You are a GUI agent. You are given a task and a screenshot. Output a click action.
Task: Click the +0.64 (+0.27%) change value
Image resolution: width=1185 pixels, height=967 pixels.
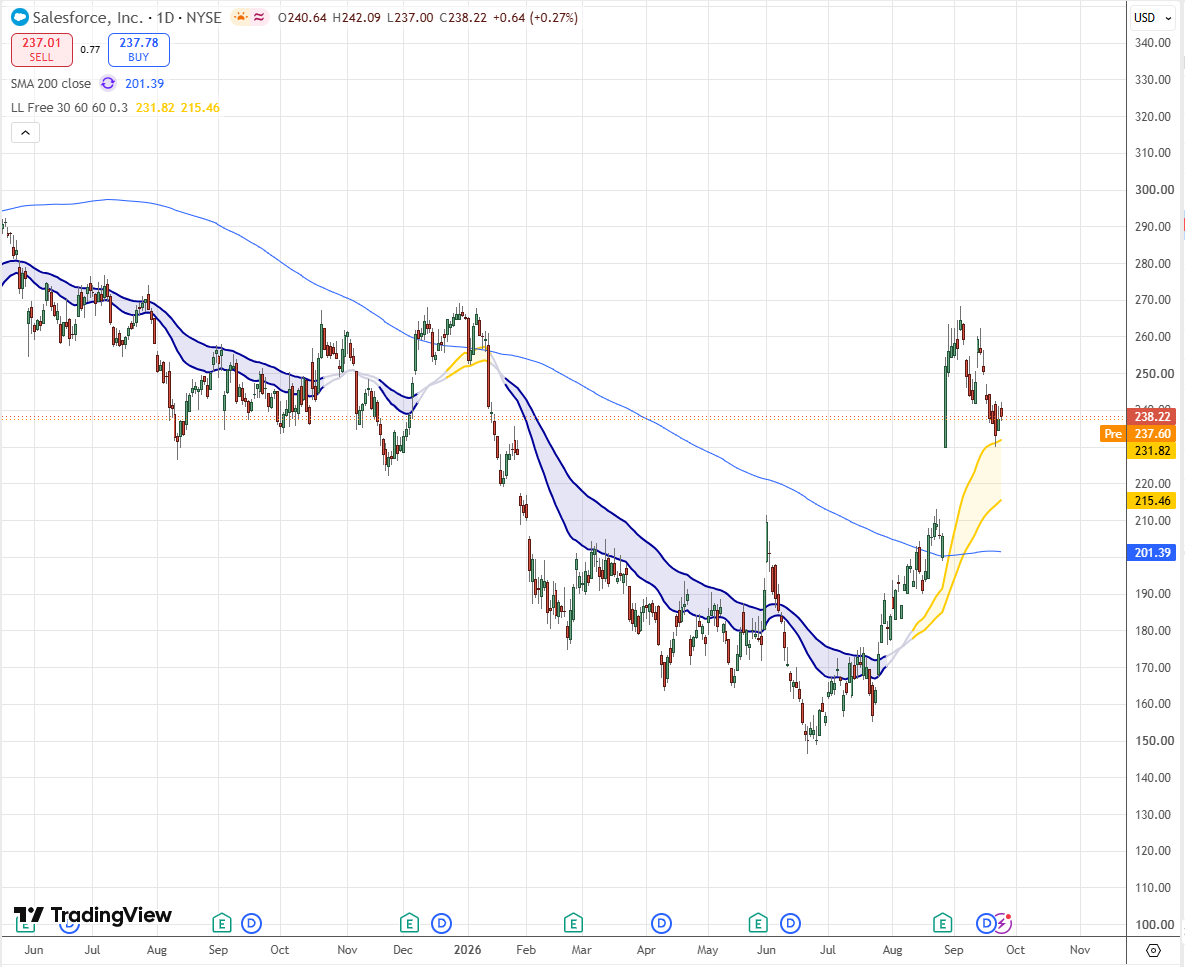[535, 17]
